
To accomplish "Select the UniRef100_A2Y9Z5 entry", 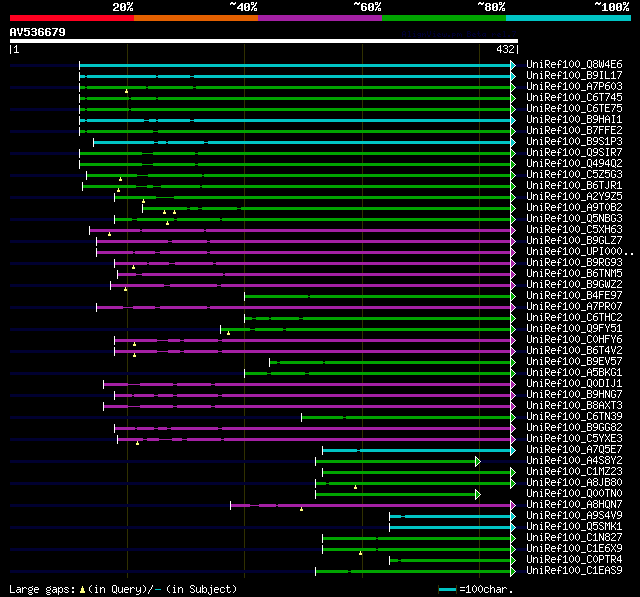I will [x=574, y=197].
